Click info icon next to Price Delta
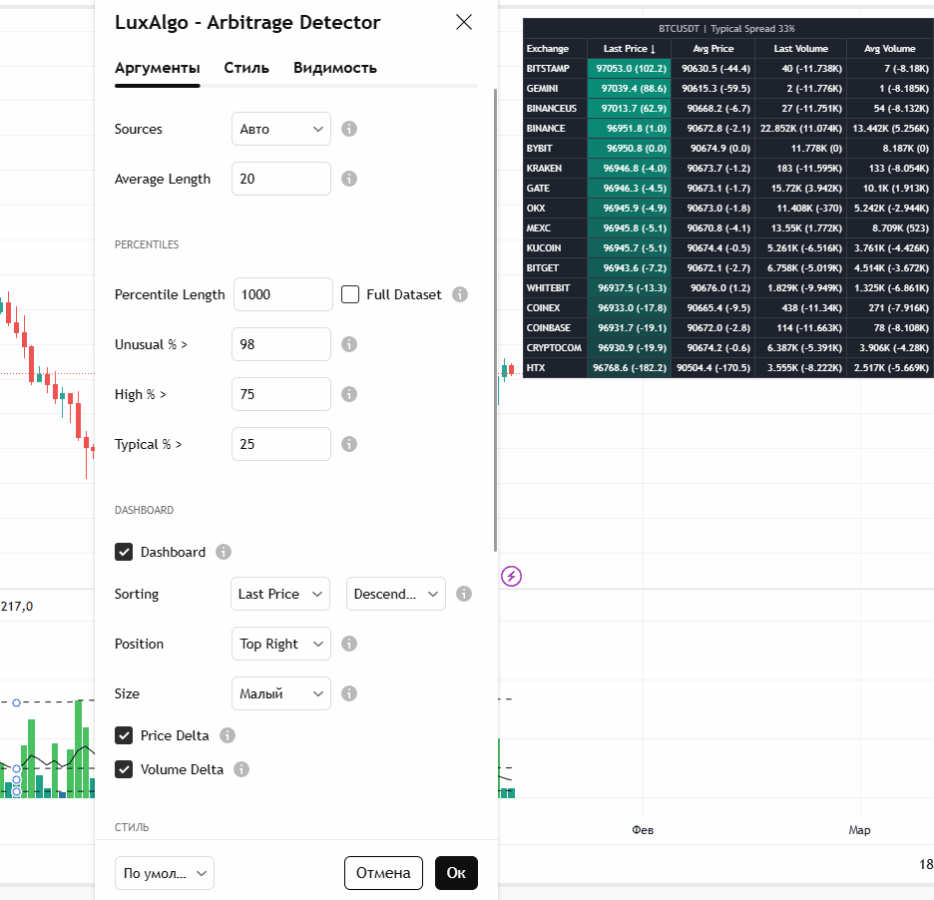This screenshot has width=934, height=900. pos(228,736)
